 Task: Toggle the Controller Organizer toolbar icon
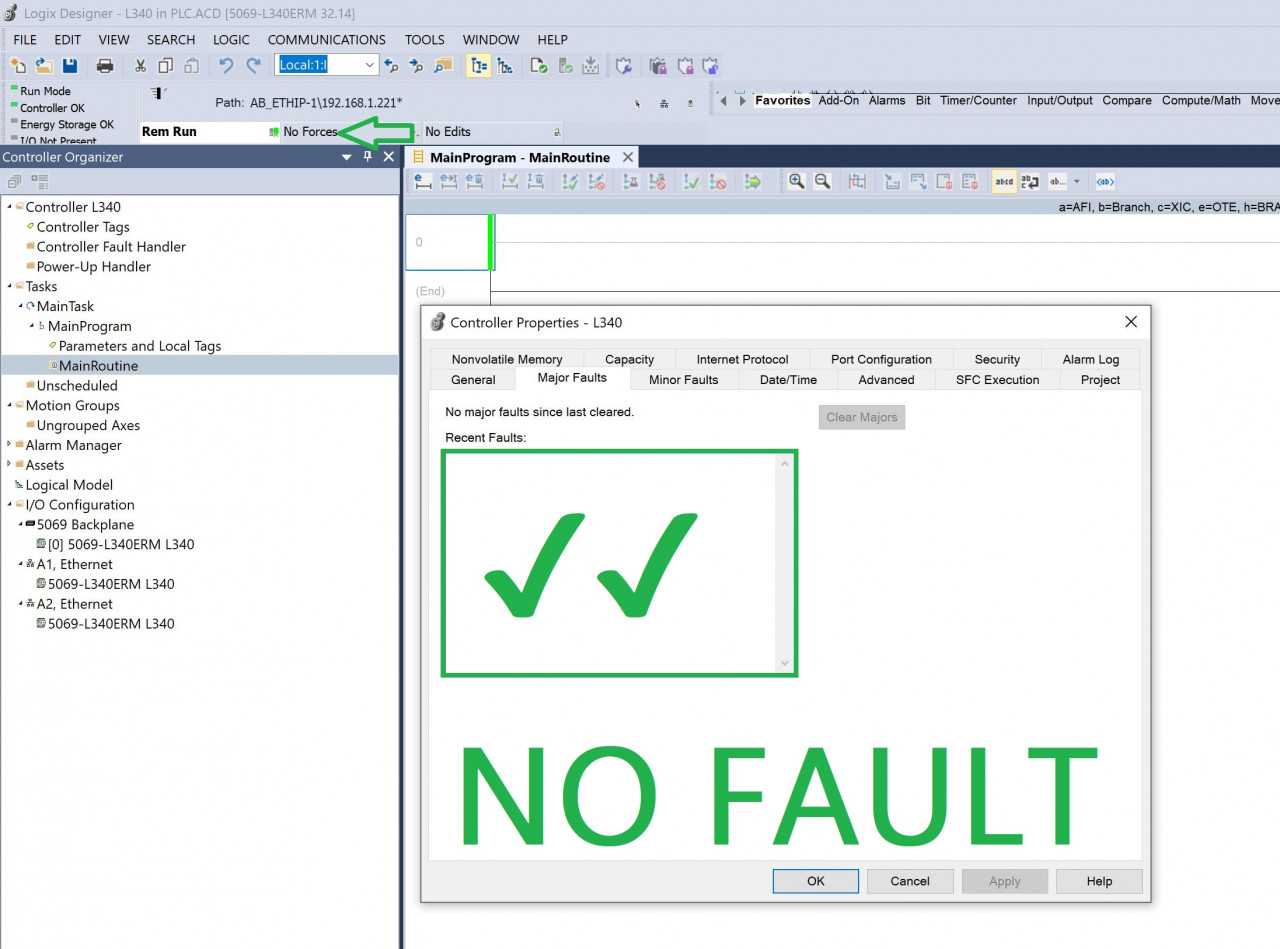pos(479,66)
